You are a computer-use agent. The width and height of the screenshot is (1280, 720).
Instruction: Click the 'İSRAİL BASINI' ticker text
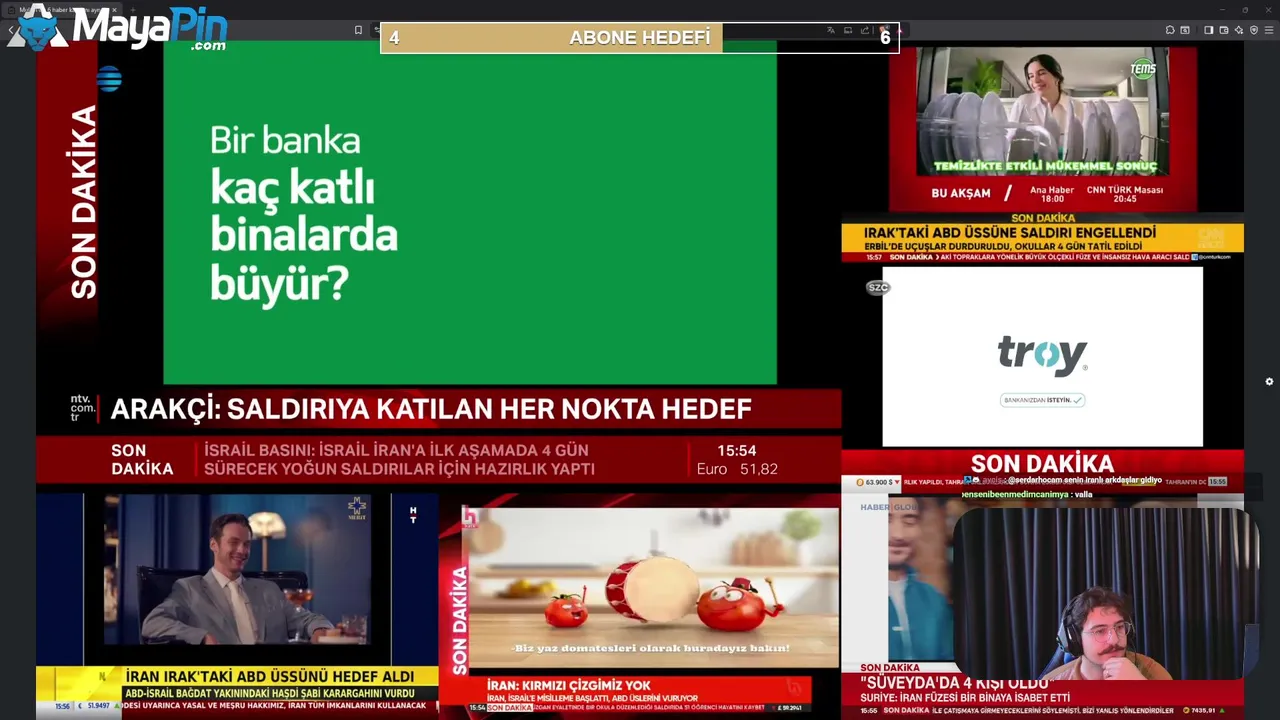coord(399,460)
